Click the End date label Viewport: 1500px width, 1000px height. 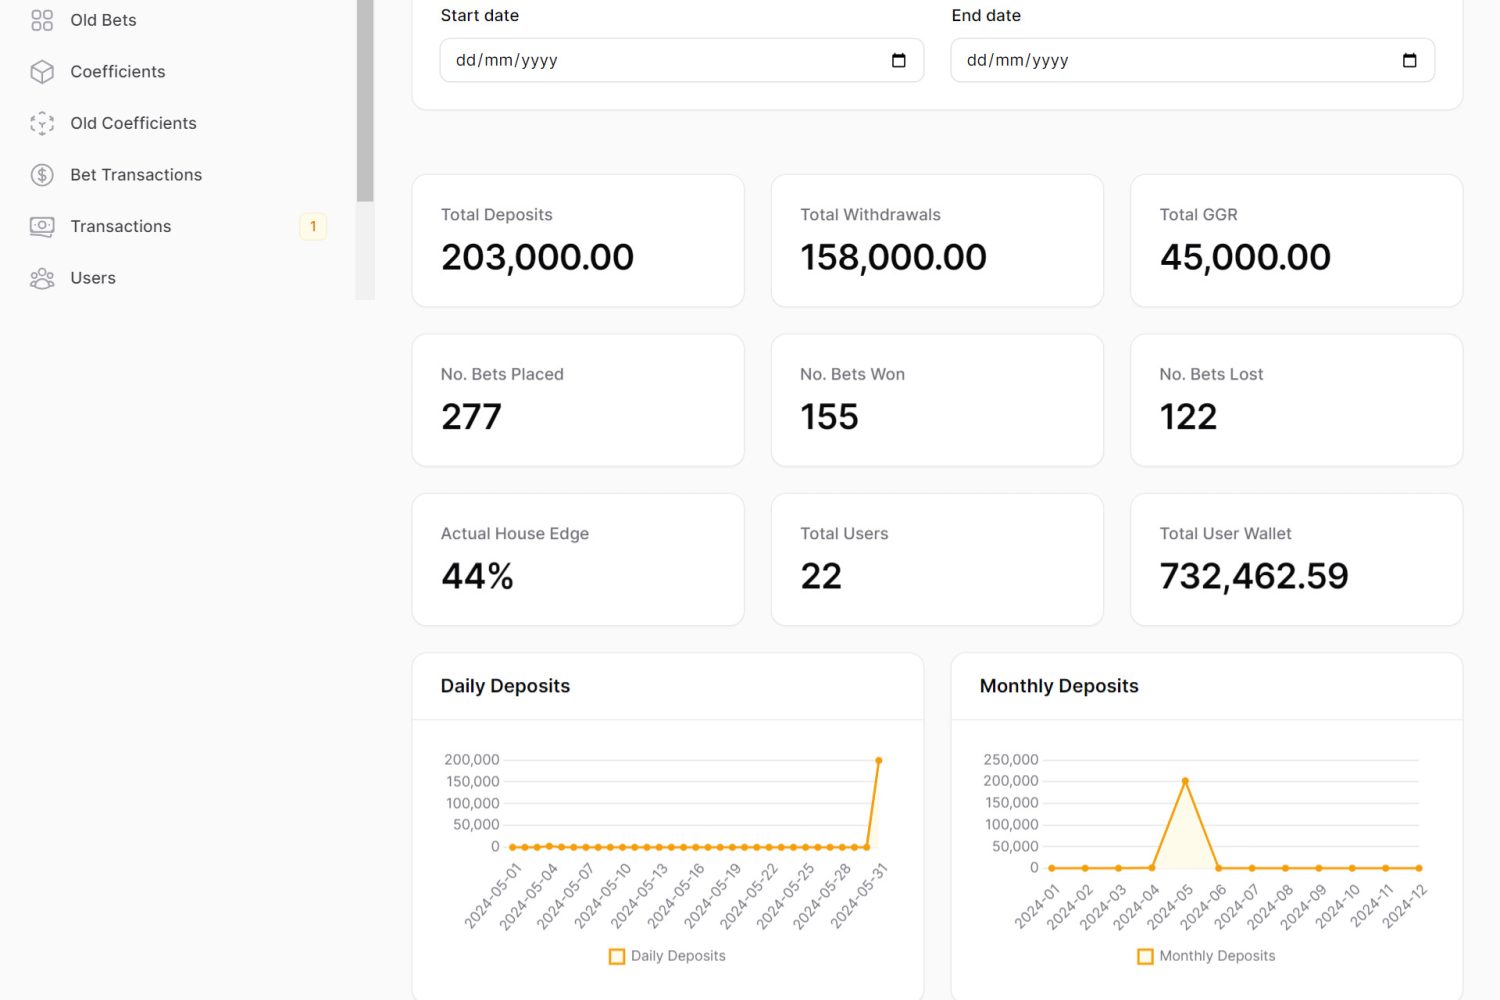pyautogui.click(x=986, y=15)
